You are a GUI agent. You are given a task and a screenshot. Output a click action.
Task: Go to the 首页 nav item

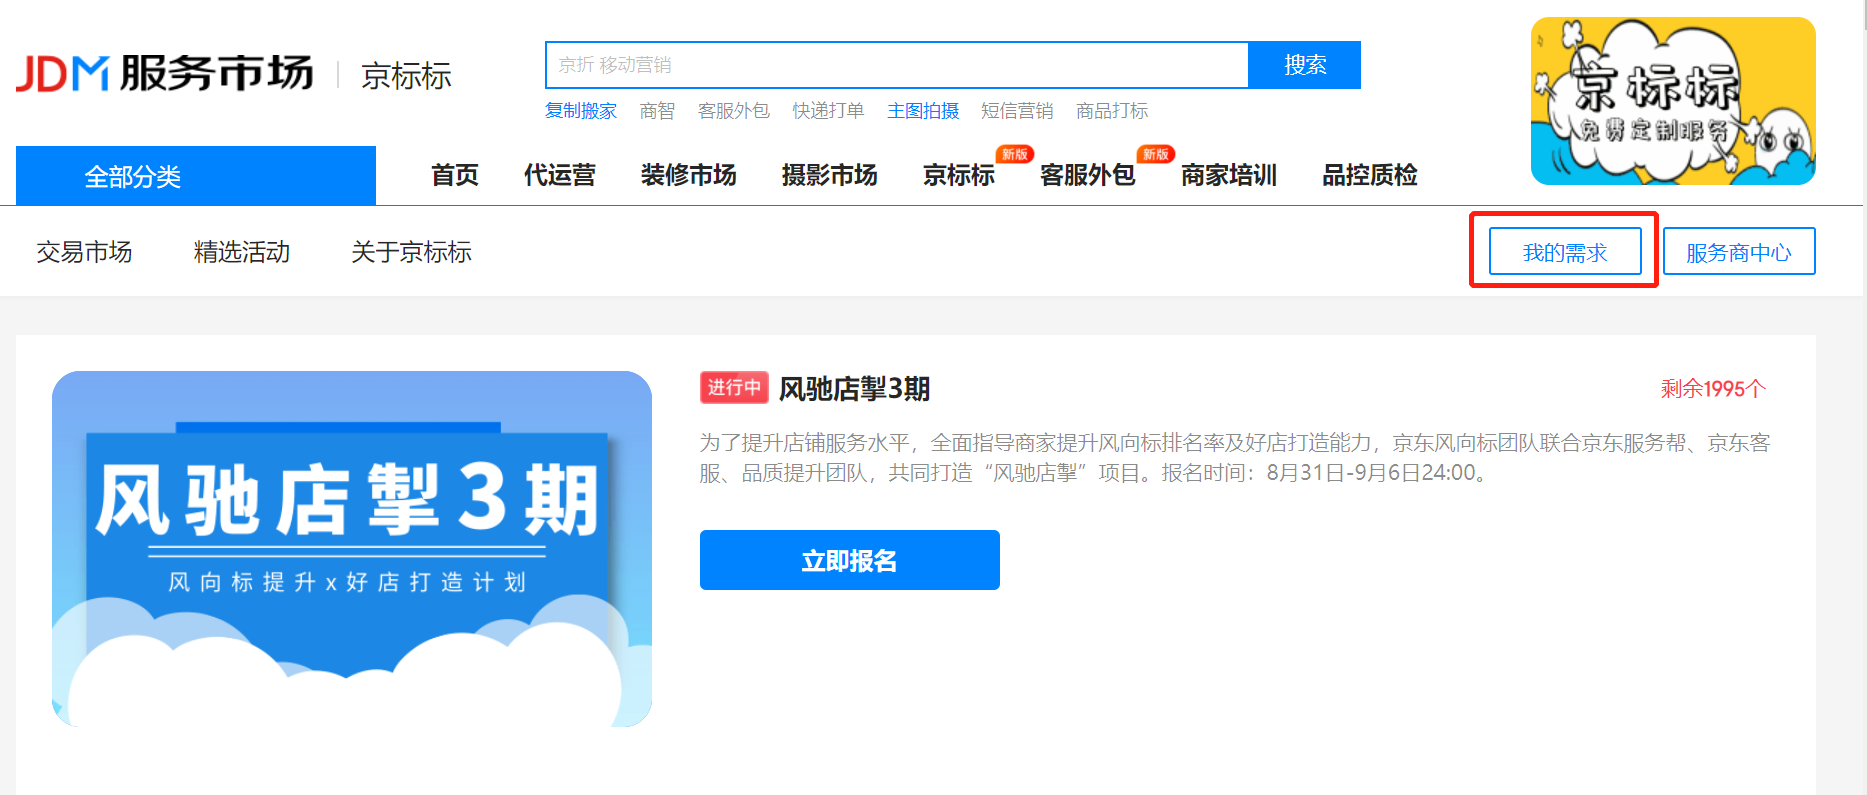(455, 175)
